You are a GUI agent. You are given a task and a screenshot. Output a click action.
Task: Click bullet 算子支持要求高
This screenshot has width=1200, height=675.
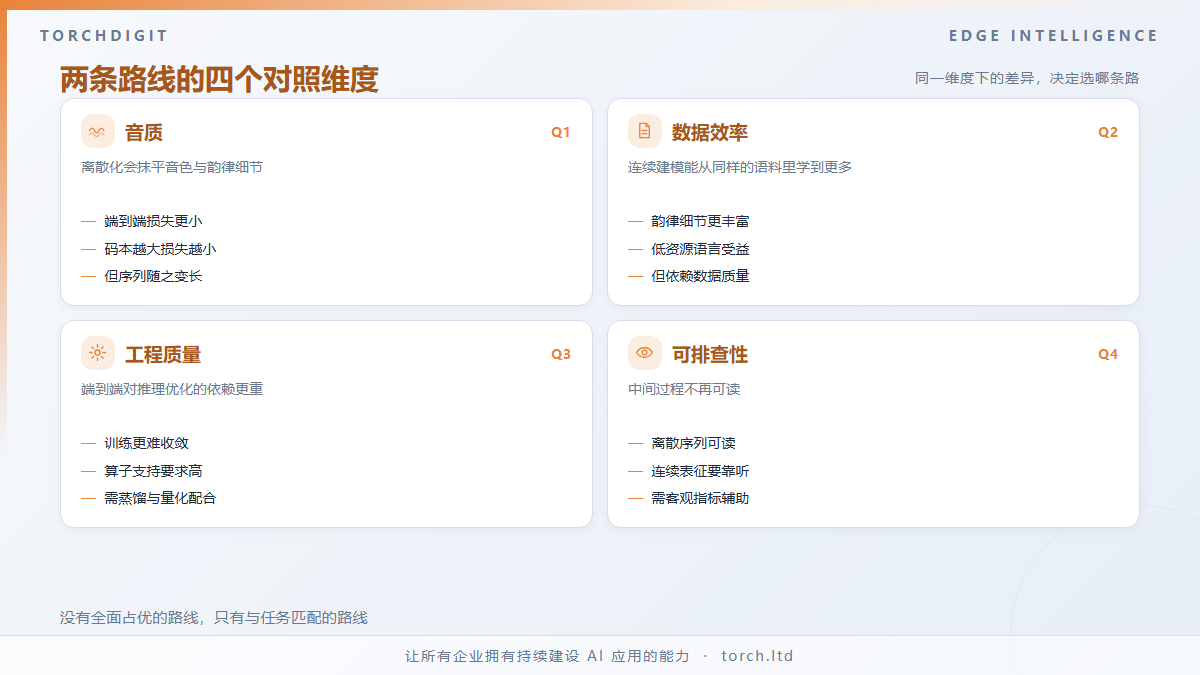click(153, 471)
